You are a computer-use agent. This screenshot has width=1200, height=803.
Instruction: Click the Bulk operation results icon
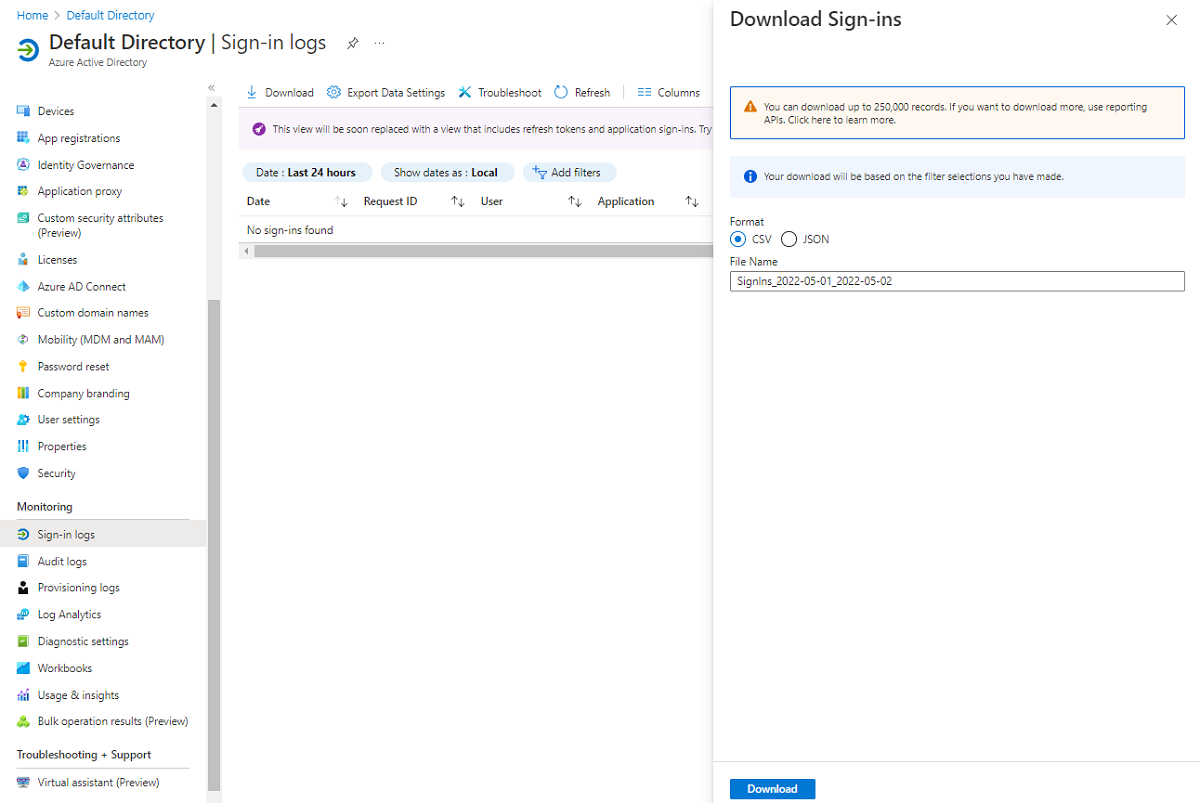point(23,721)
